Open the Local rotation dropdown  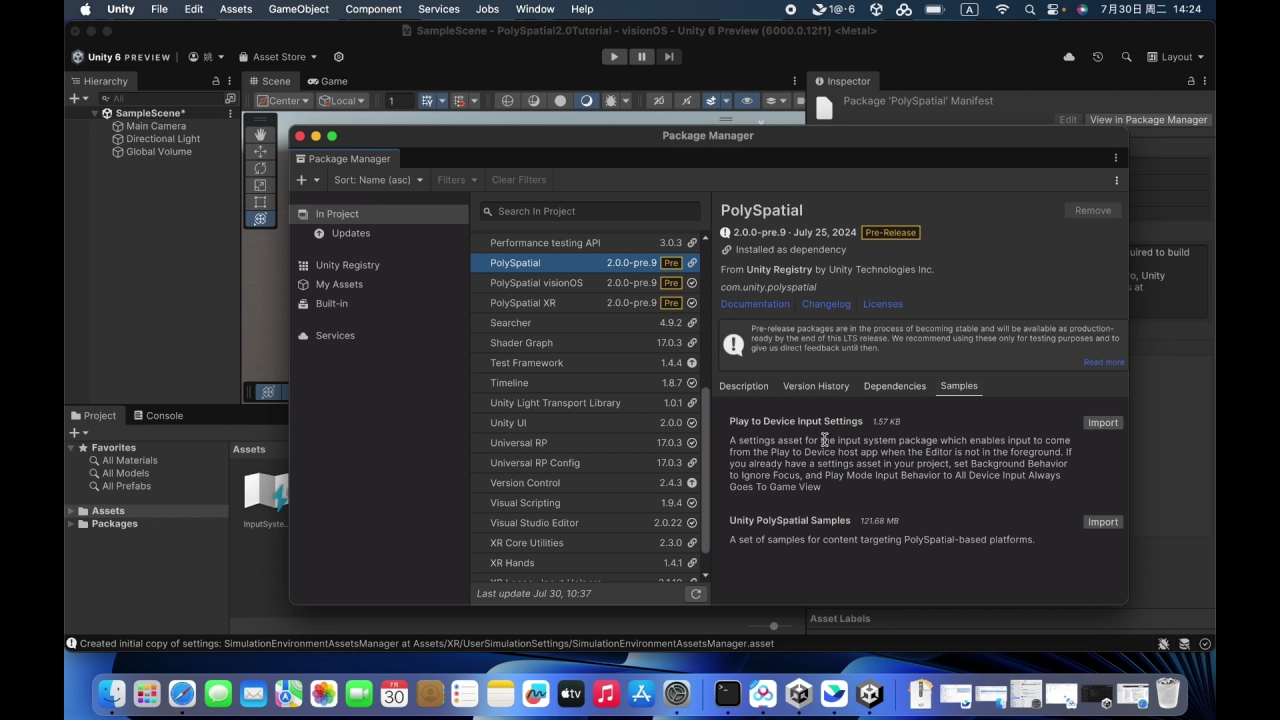[x=342, y=100]
